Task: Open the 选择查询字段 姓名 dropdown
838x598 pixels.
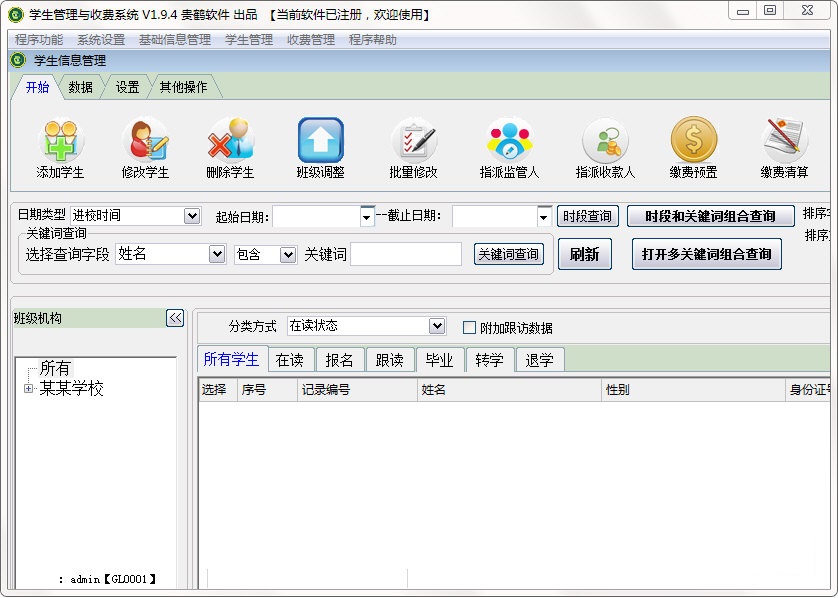Action: pos(216,254)
